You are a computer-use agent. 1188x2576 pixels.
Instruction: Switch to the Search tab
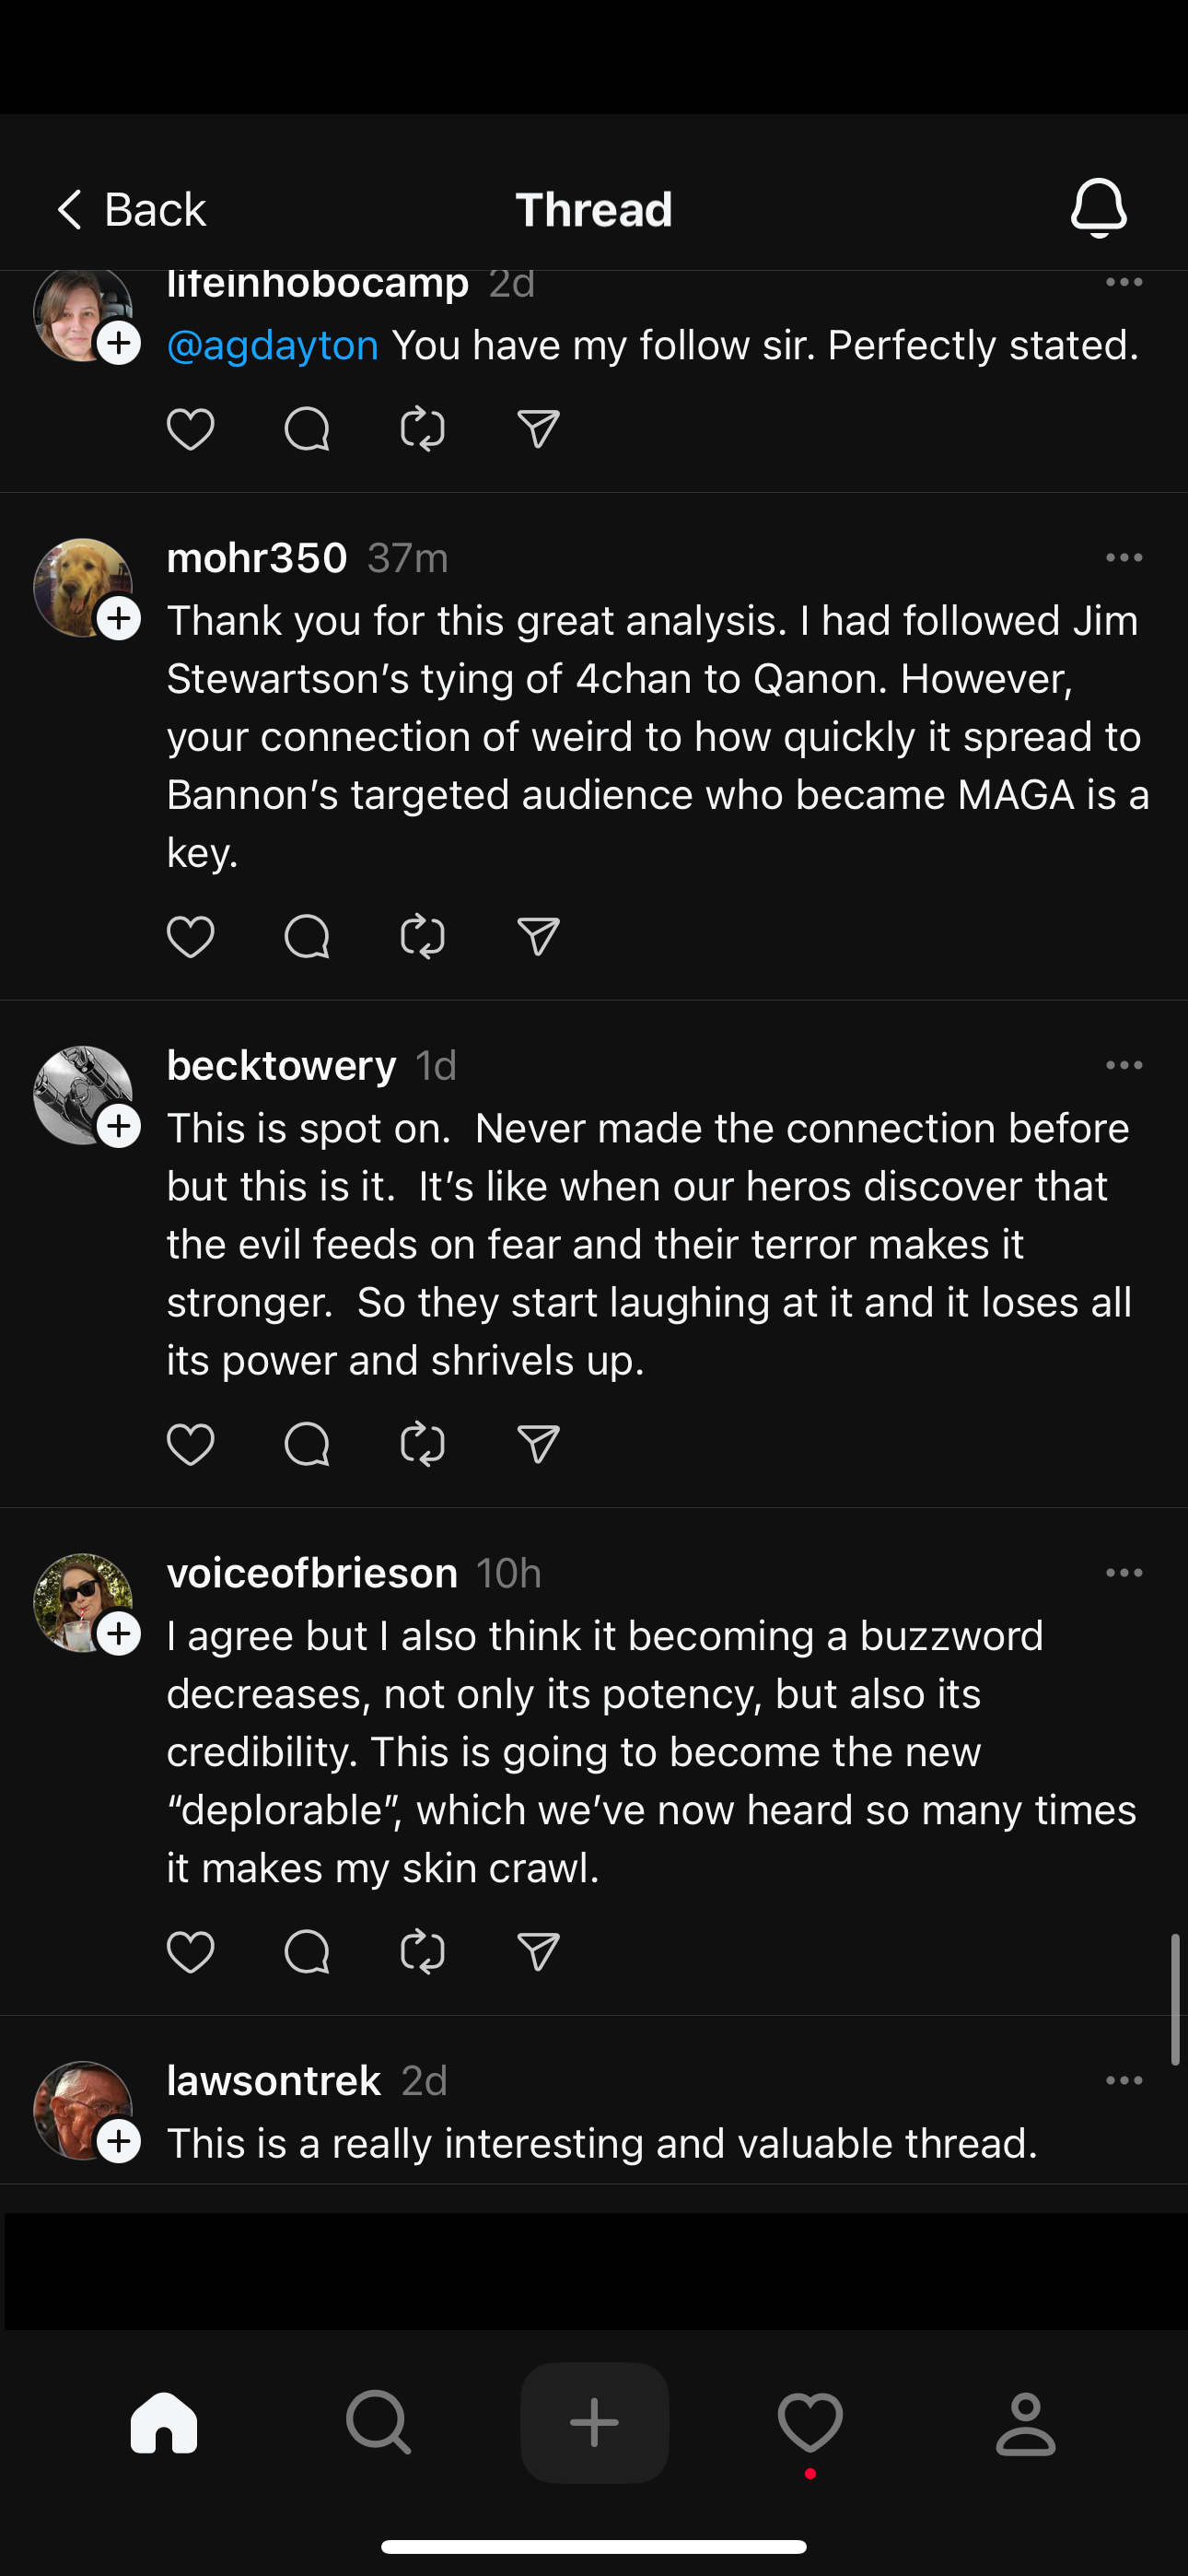pyautogui.click(x=378, y=2423)
